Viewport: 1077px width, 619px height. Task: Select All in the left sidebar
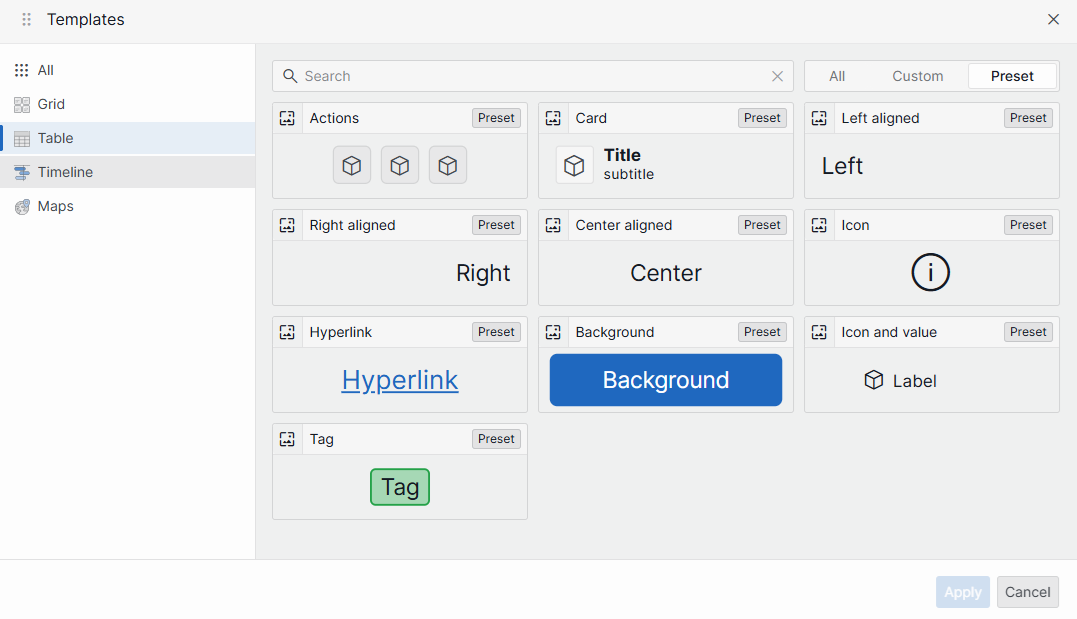click(x=45, y=70)
